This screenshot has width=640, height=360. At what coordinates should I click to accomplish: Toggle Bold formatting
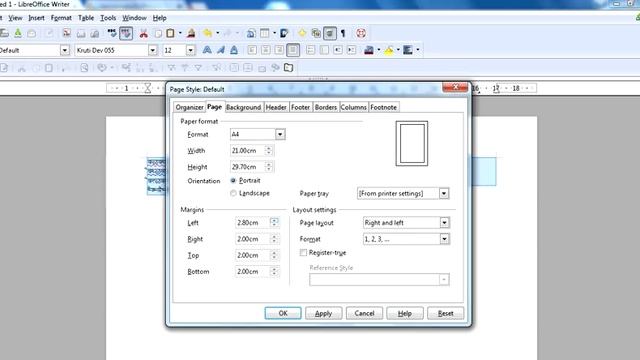click(207, 50)
